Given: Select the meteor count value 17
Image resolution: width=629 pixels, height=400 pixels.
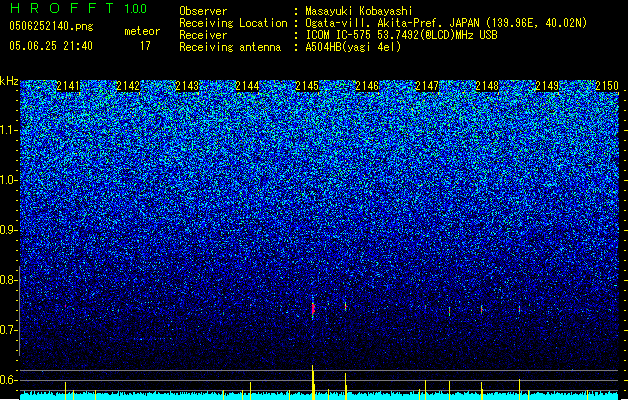Looking at the screenshot, I should click(x=145, y=46).
